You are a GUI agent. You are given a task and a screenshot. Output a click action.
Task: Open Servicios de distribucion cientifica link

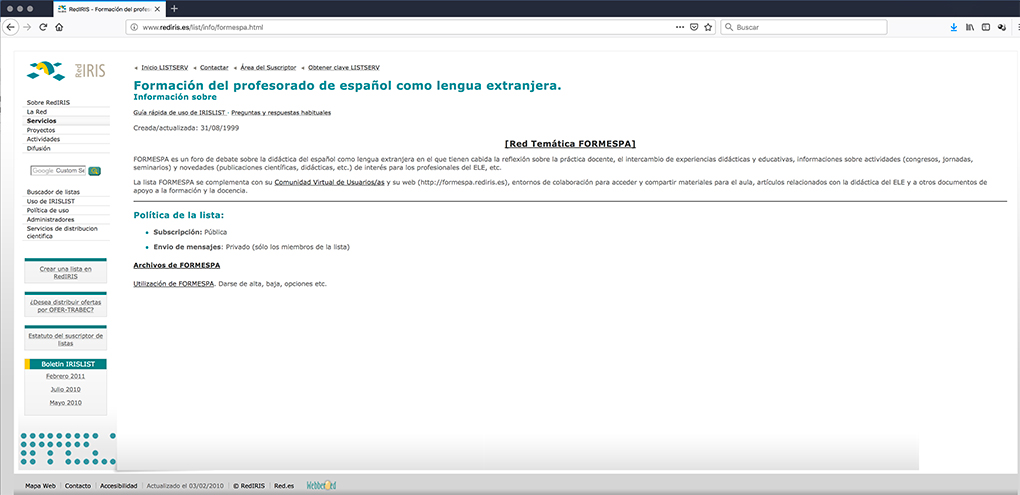pyautogui.click(x=62, y=232)
